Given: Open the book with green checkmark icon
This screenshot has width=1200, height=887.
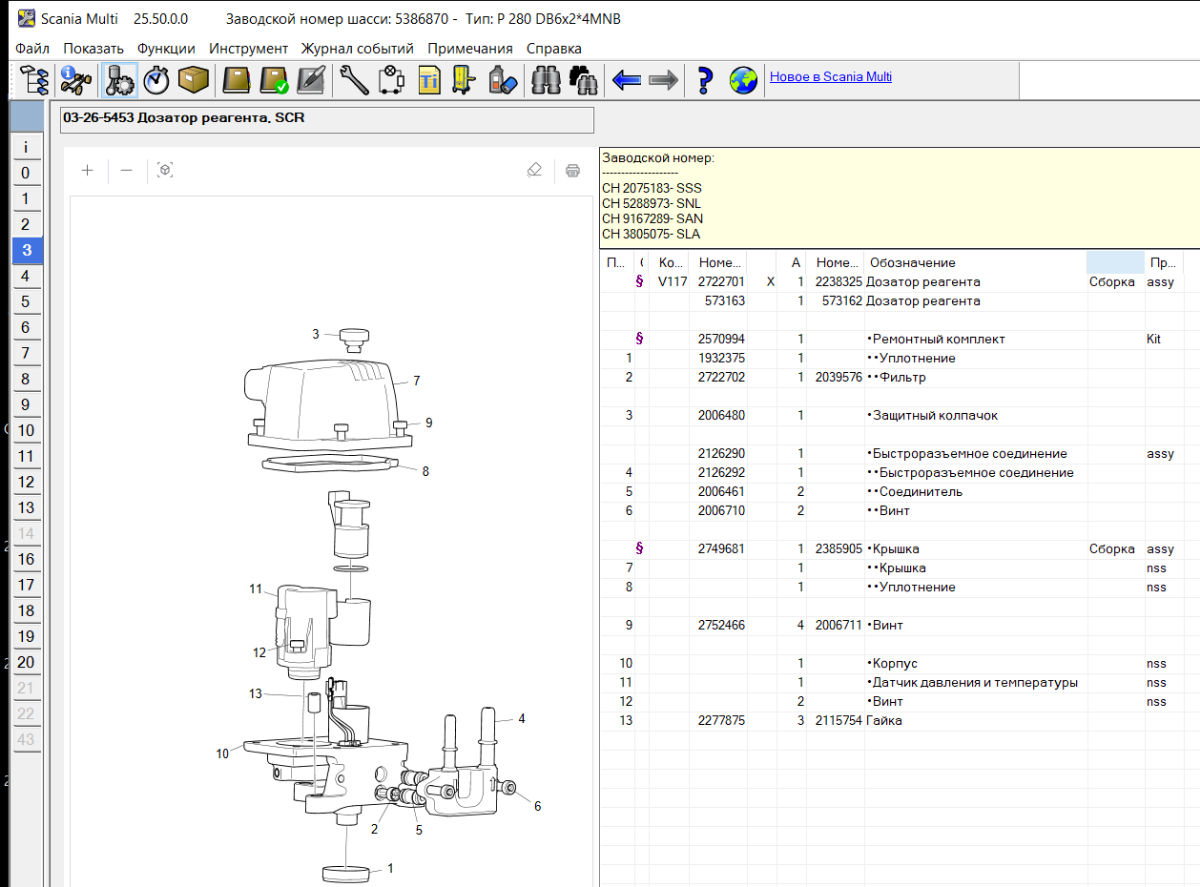Looking at the screenshot, I should click(274, 79).
